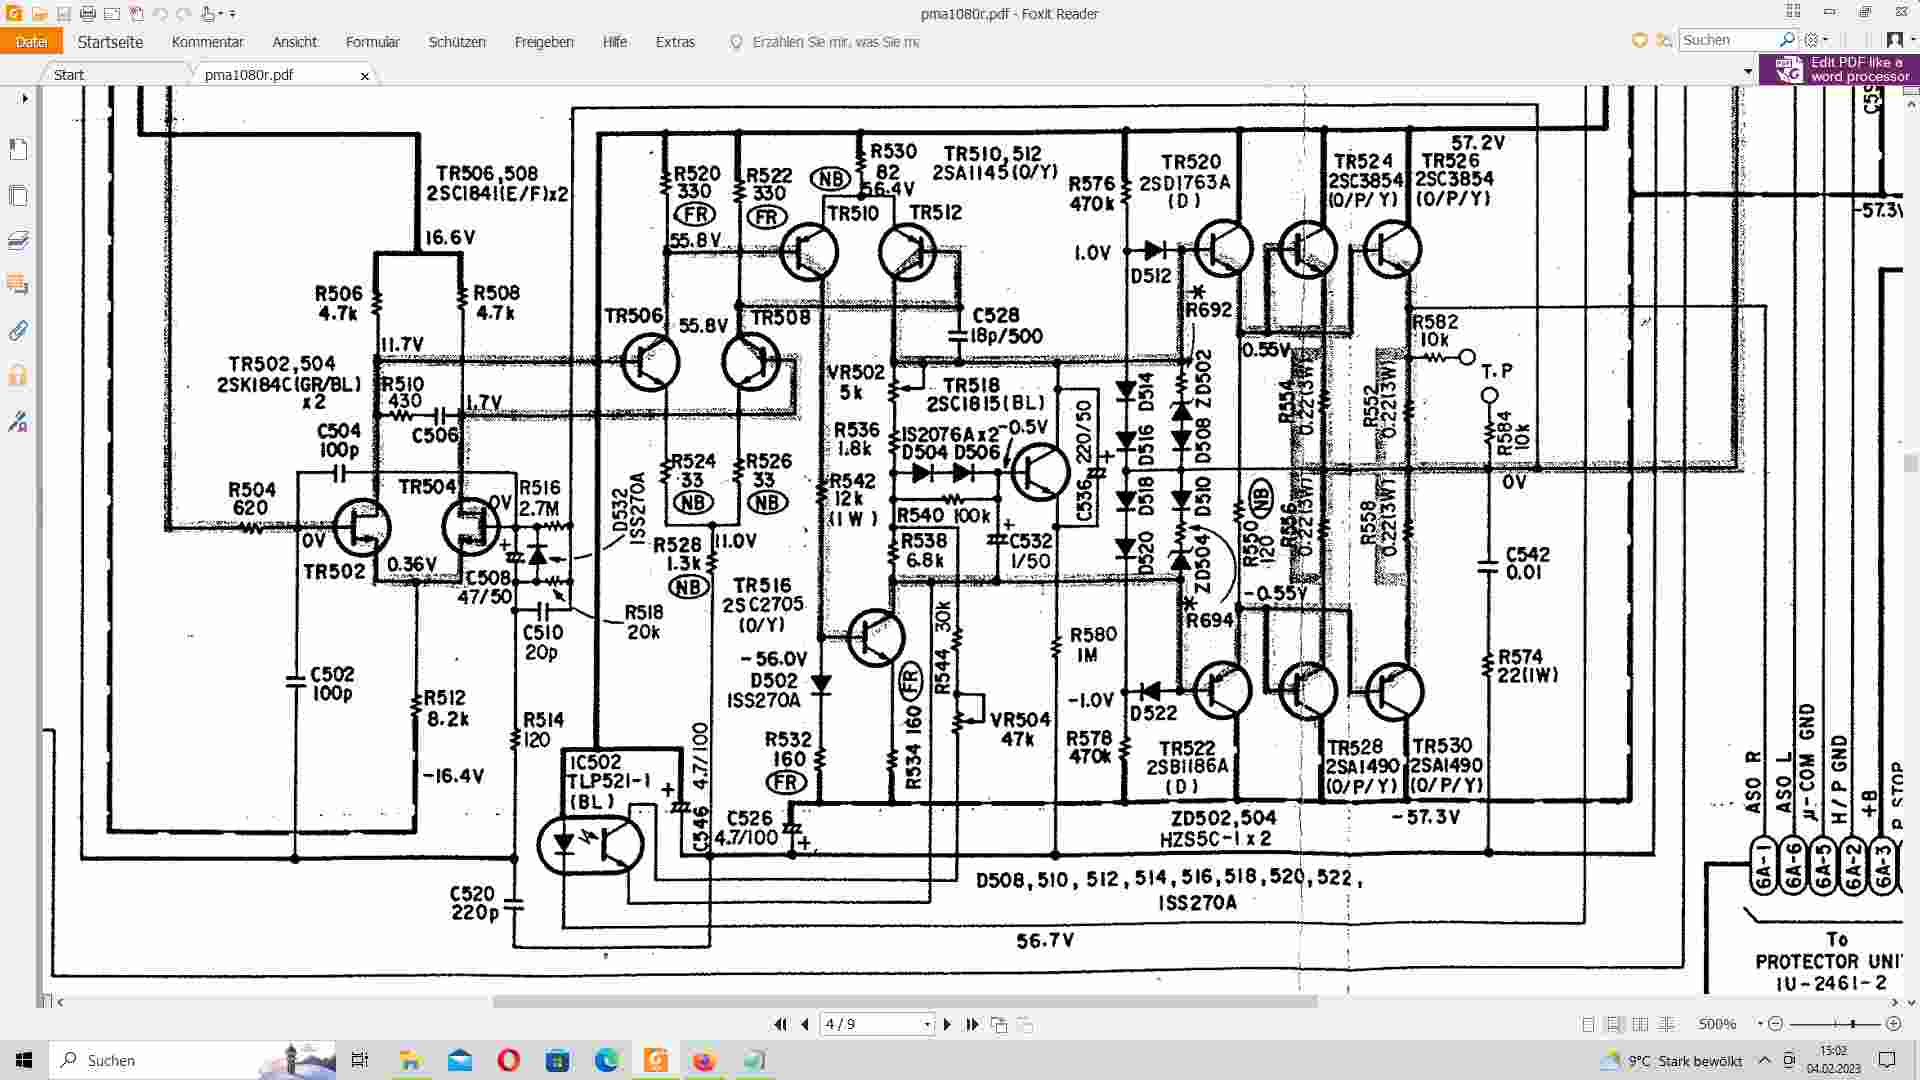Image resolution: width=1920 pixels, height=1080 pixels.
Task: Click the zoom out minus button
Action: [1776, 1024]
